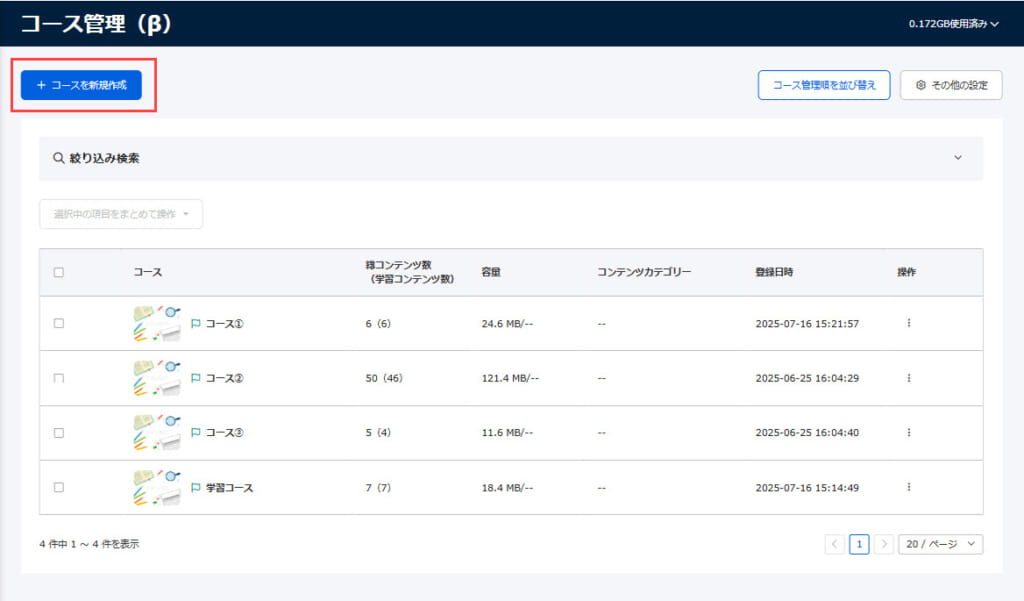The height and width of the screenshot is (601, 1024).
Task: Click the 総コンテンツ数 column header
Action: point(409,272)
